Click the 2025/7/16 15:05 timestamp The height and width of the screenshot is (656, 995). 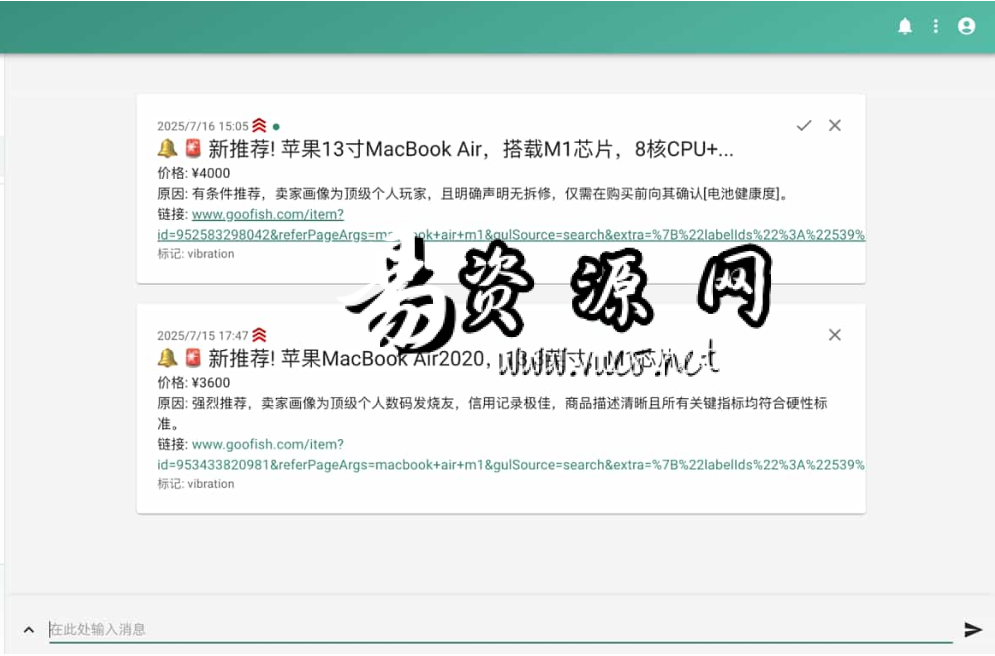pos(203,126)
